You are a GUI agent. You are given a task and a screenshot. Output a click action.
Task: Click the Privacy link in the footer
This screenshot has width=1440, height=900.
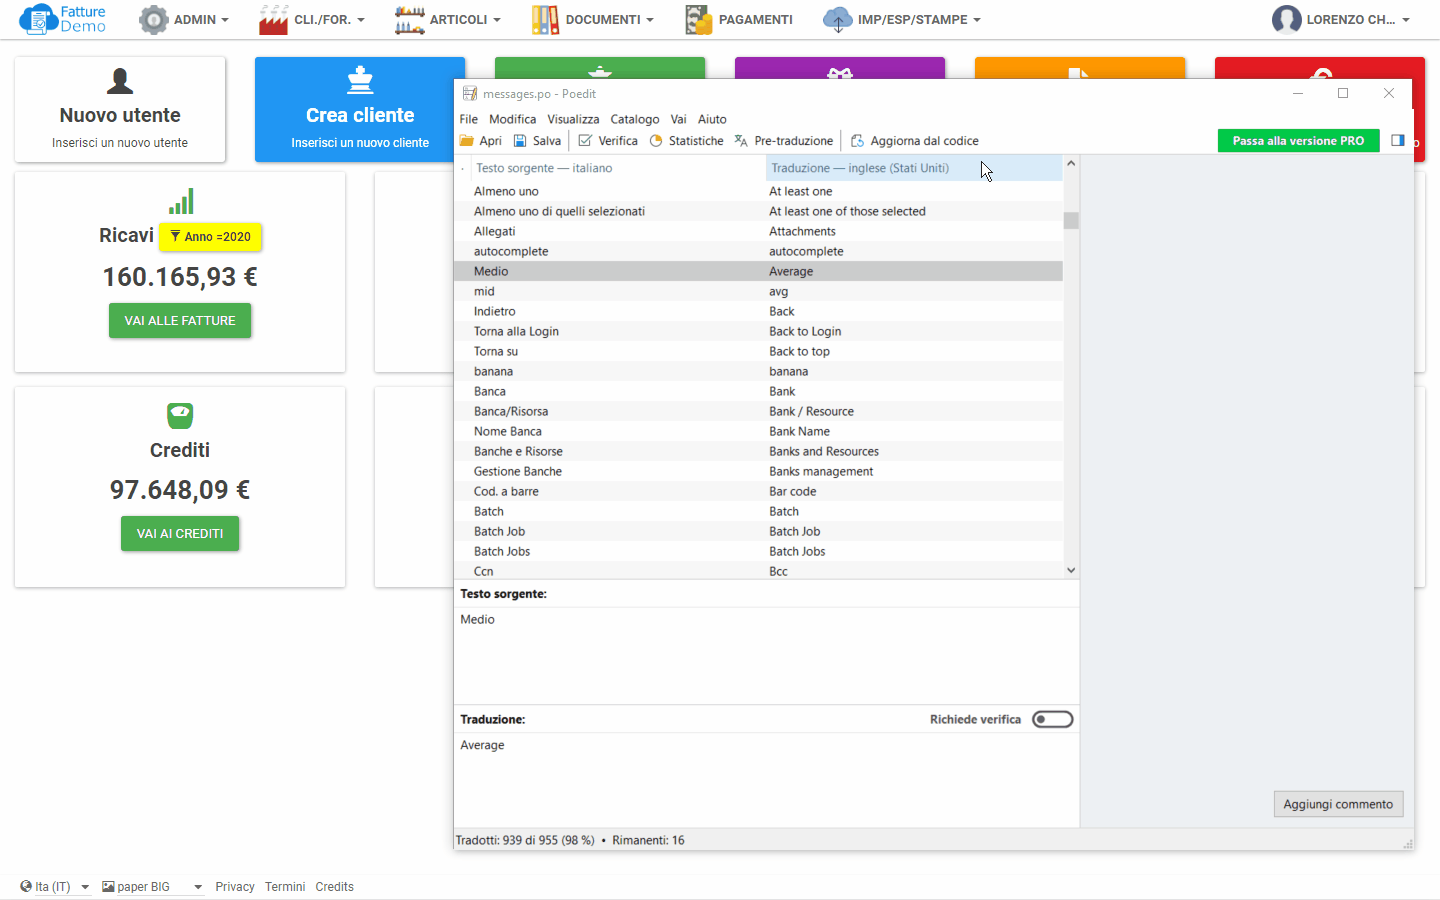coord(234,886)
